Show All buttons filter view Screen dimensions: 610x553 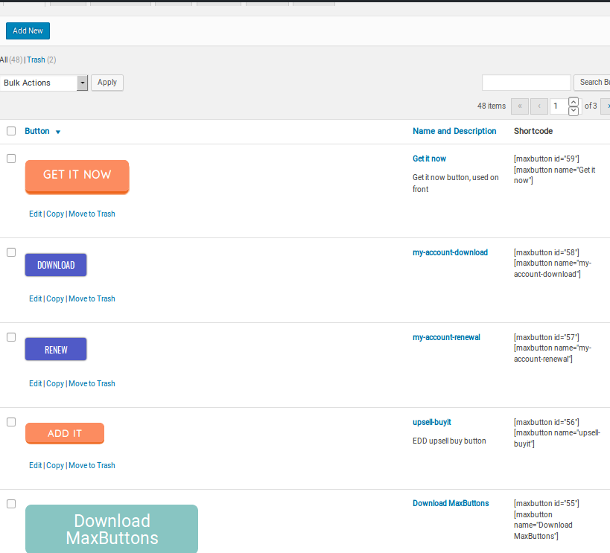click(x=4, y=60)
